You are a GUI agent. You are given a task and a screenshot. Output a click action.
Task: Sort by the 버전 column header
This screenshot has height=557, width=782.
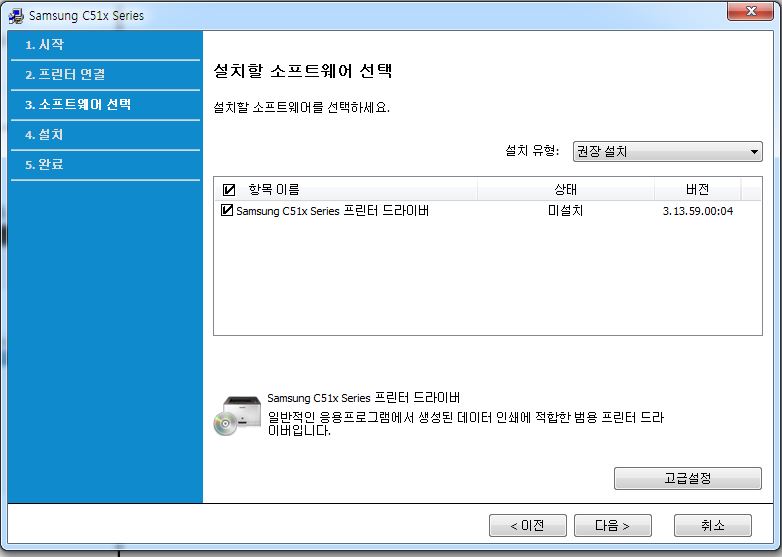coord(697,189)
